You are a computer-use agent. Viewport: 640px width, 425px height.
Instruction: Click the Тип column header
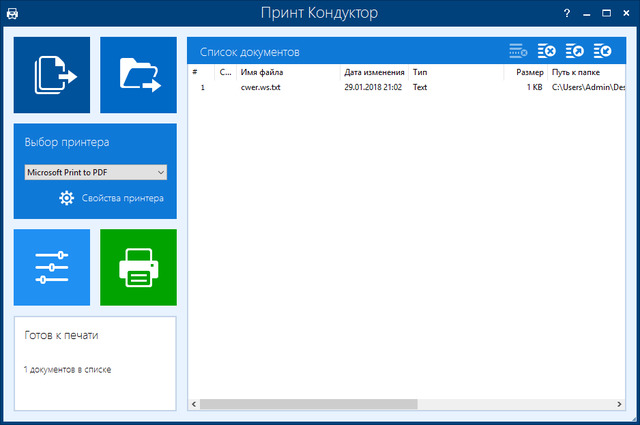click(420, 73)
